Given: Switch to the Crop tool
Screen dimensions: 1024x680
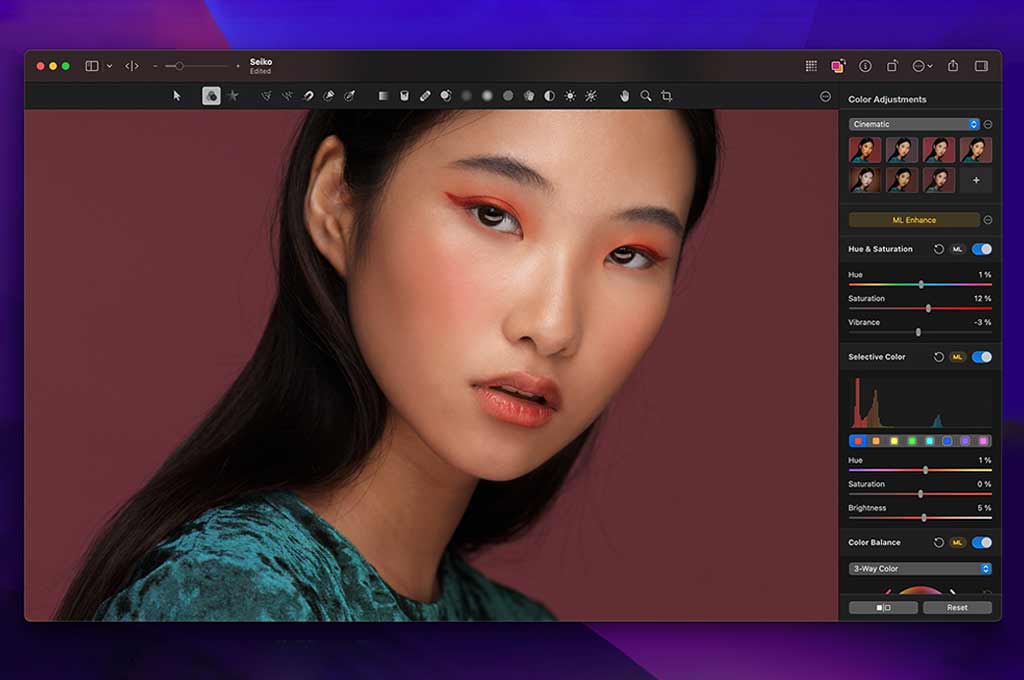Looking at the screenshot, I should [666, 96].
